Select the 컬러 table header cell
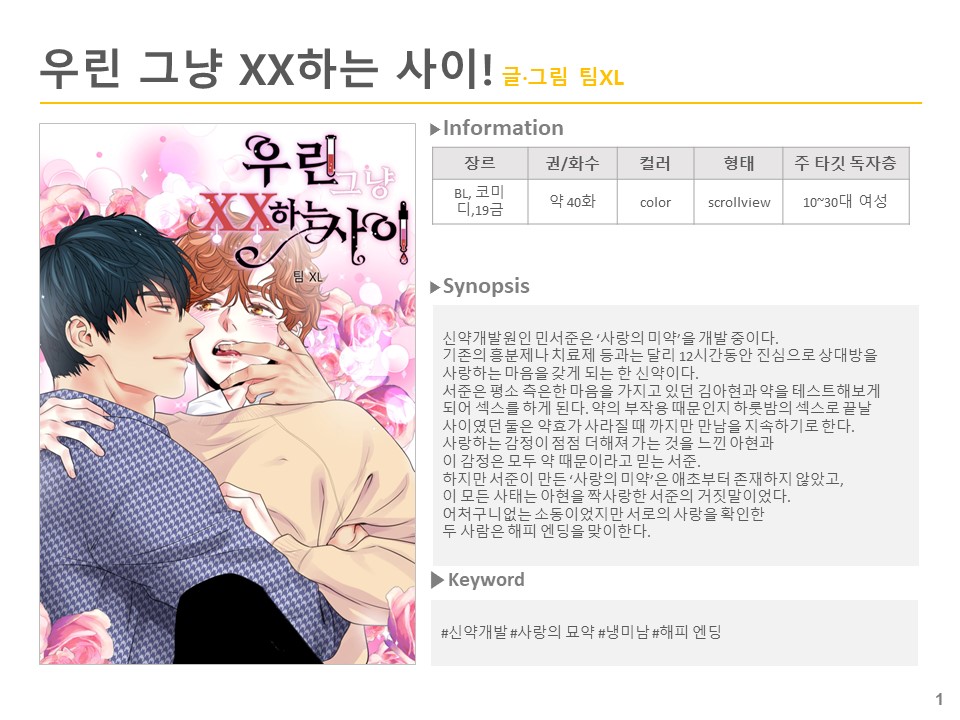This screenshot has height=720, width=960. click(655, 163)
